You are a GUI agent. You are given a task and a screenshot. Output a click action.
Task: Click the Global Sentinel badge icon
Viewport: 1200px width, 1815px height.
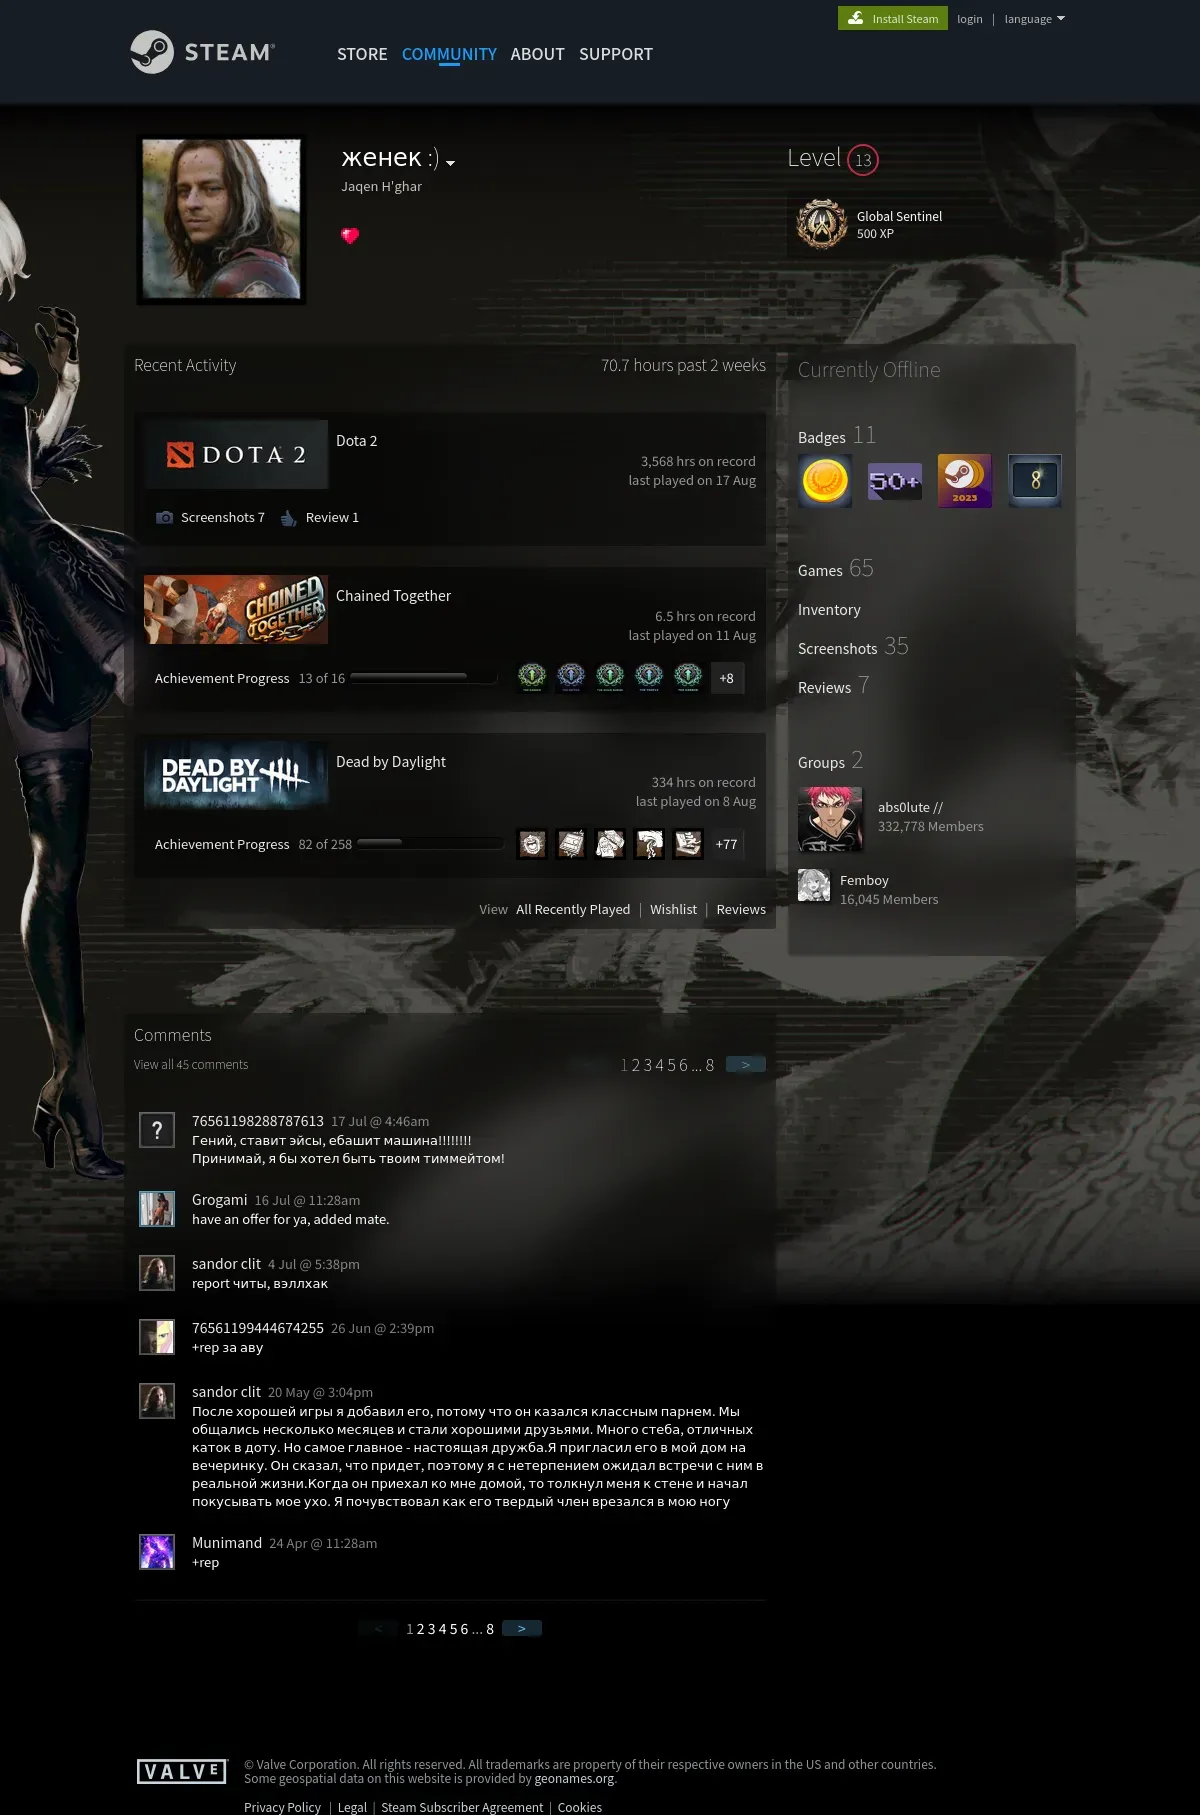(822, 224)
